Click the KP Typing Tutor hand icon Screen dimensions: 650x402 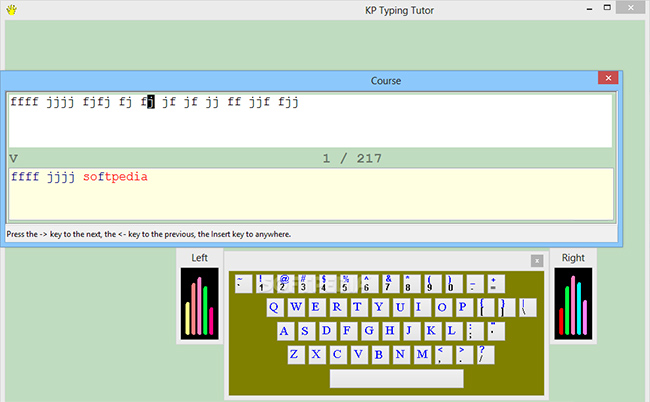(x=12, y=10)
